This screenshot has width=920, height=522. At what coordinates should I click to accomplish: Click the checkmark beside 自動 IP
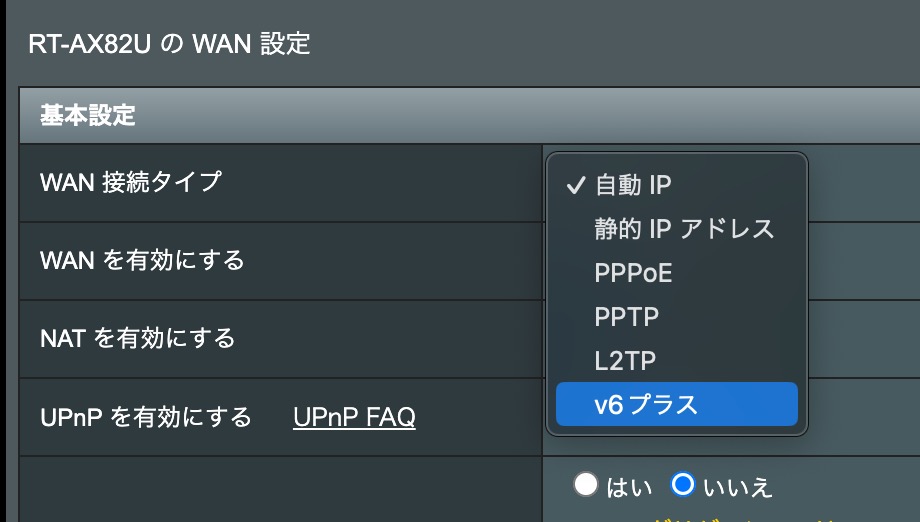[575, 185]
